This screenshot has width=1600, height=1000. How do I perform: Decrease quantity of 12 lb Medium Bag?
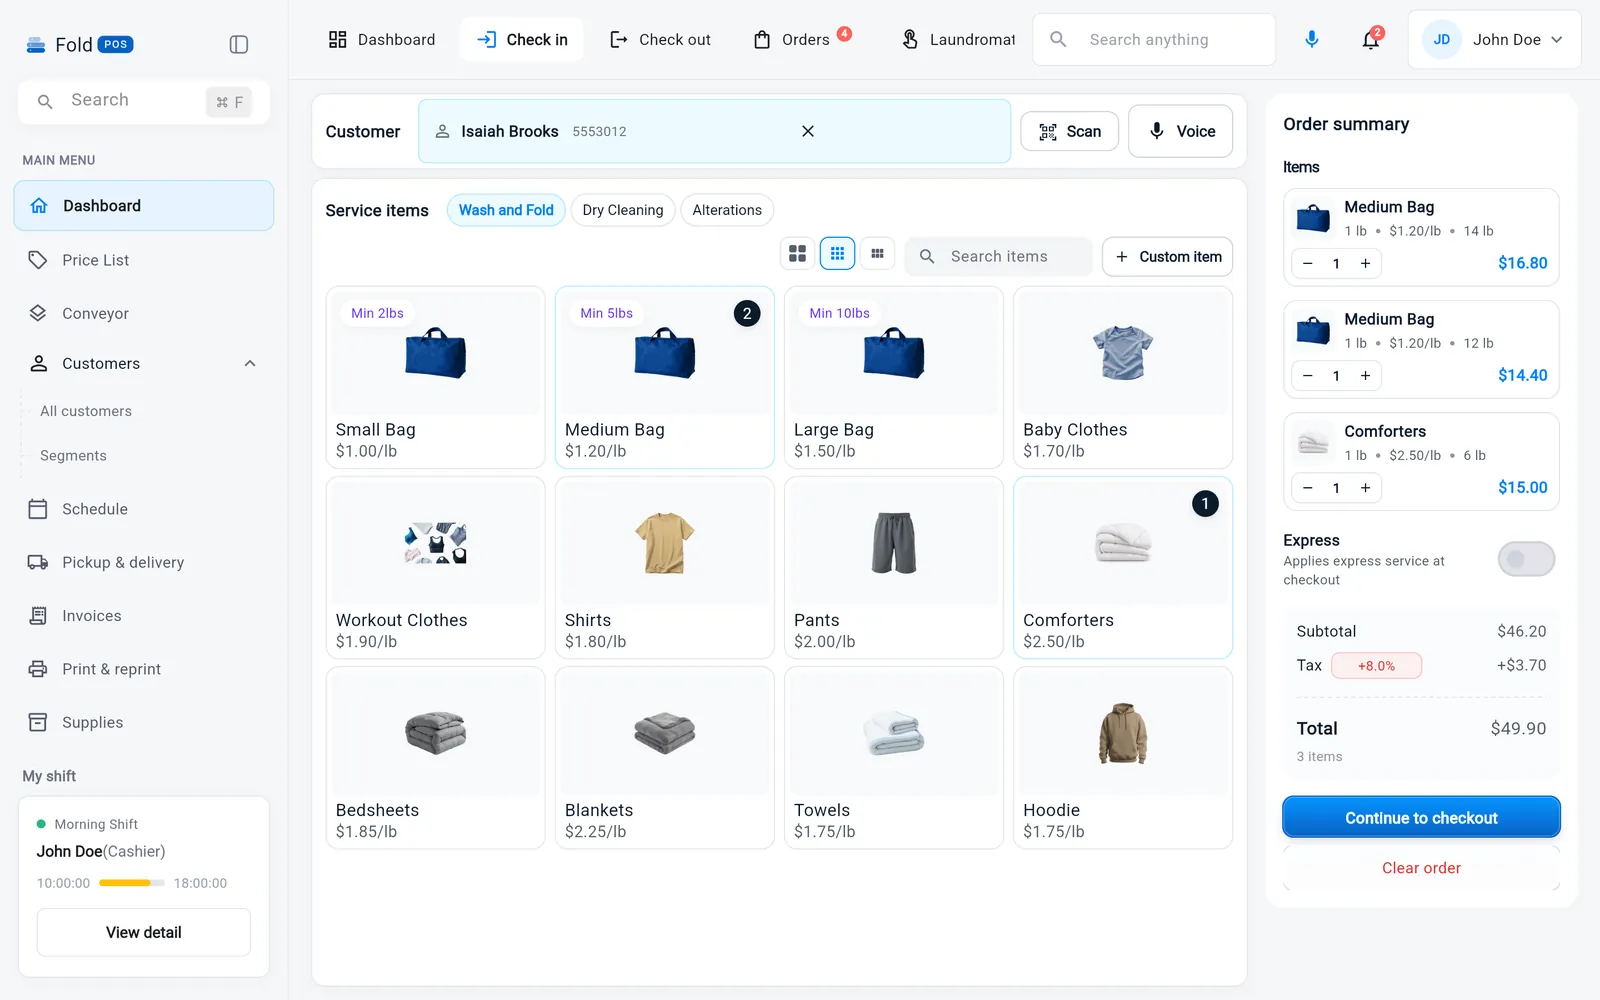click(1308, 376)
